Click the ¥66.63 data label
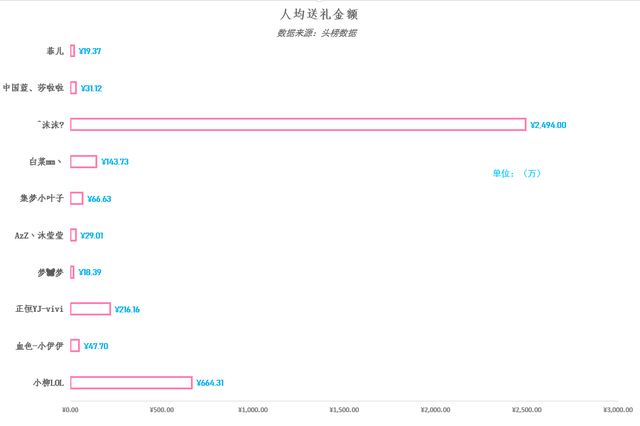This screenshot has width=640, height=426. click(99, 199)
